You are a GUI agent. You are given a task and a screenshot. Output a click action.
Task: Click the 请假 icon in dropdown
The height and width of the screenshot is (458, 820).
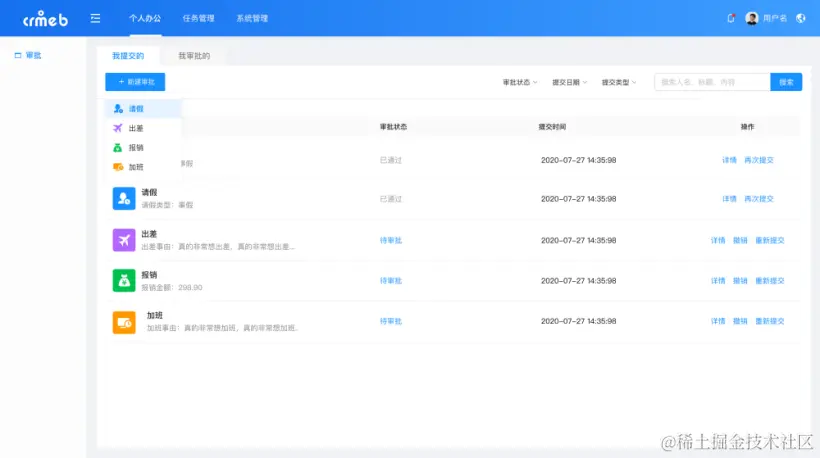click(118, 109)
